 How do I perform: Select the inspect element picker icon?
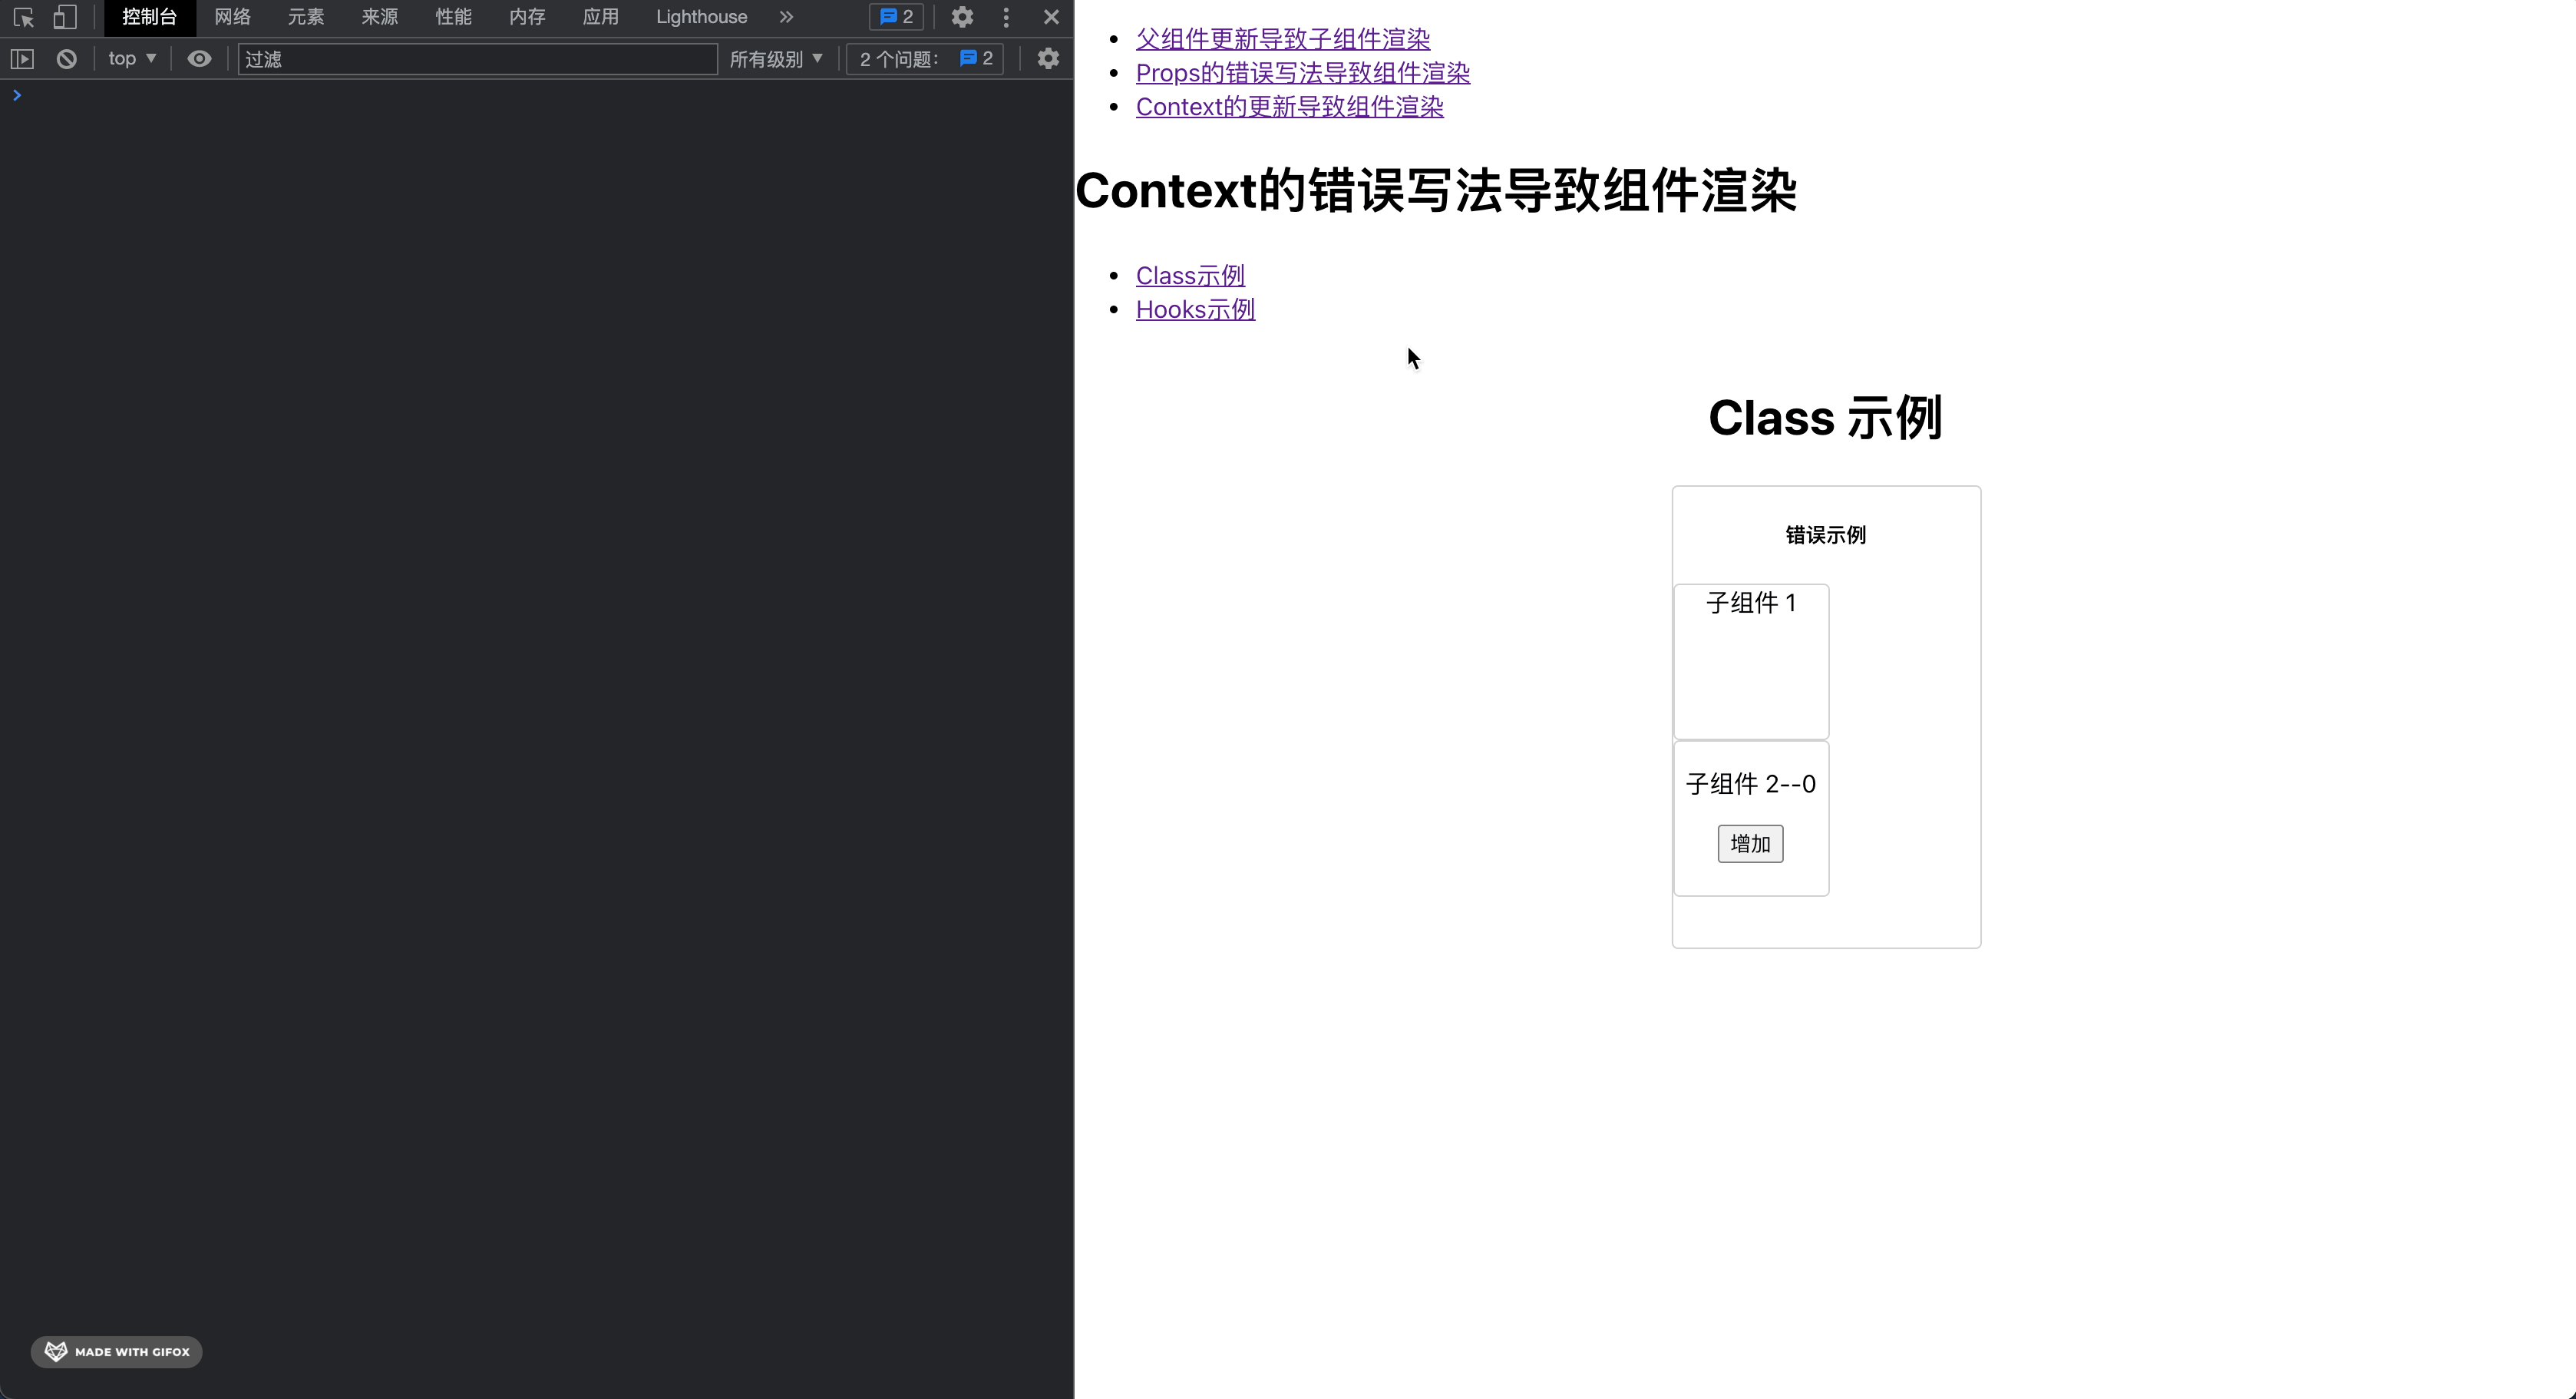(24, 17)
